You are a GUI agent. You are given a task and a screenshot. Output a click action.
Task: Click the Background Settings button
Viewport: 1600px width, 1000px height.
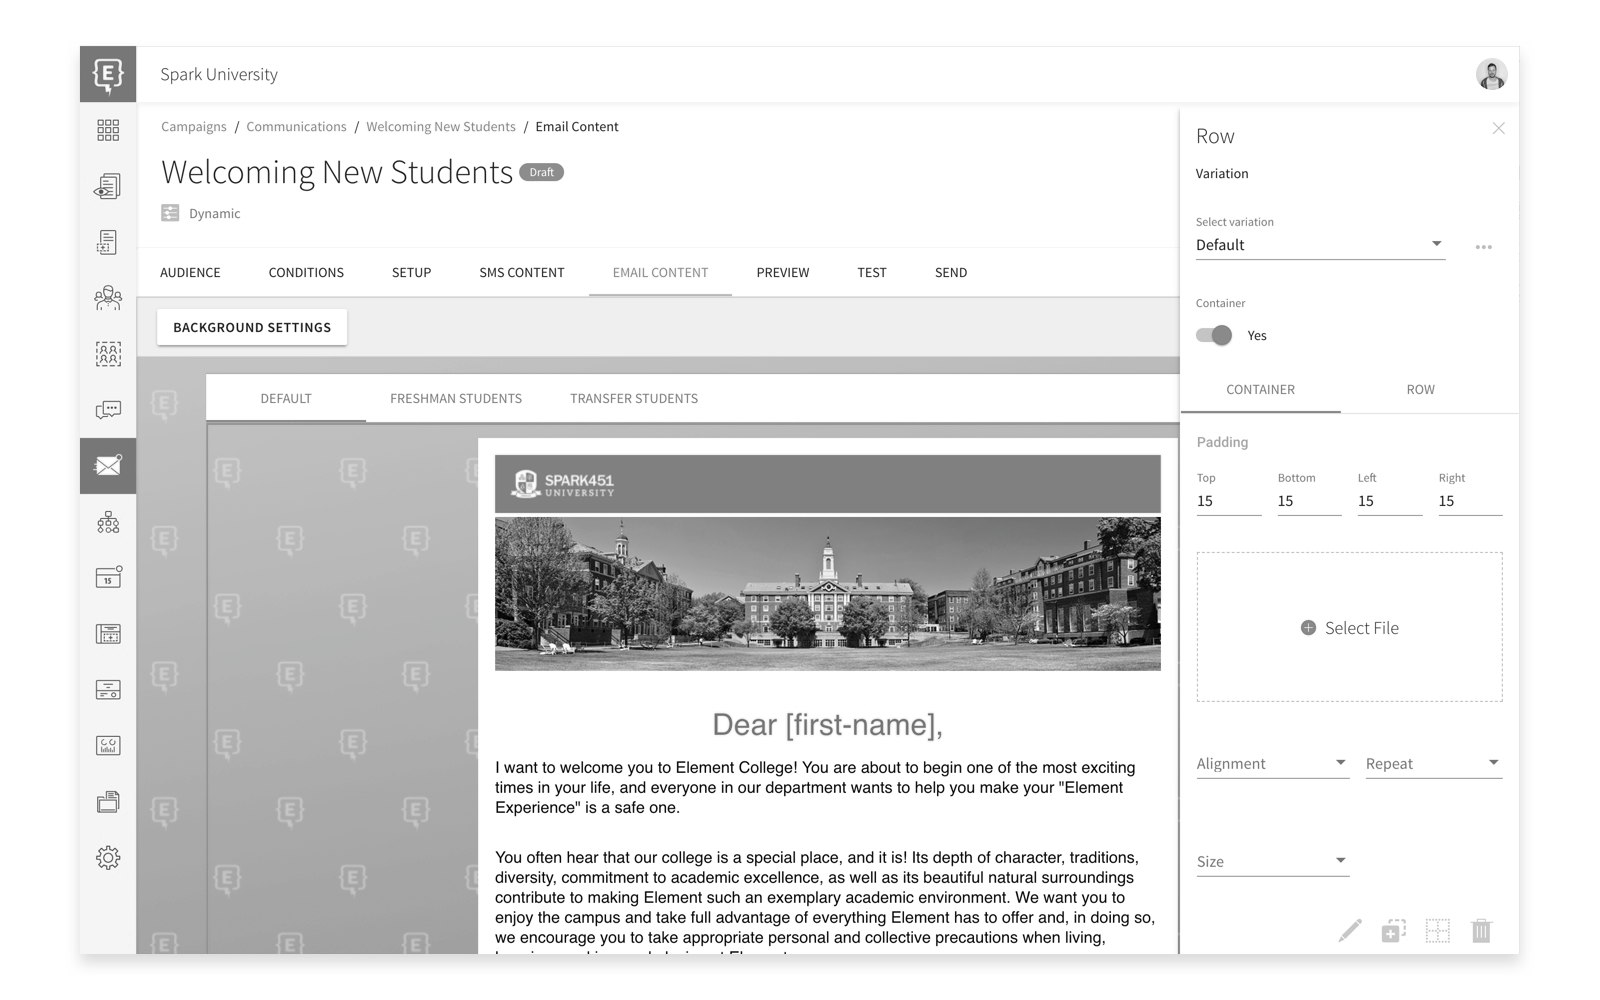point(252,327)
